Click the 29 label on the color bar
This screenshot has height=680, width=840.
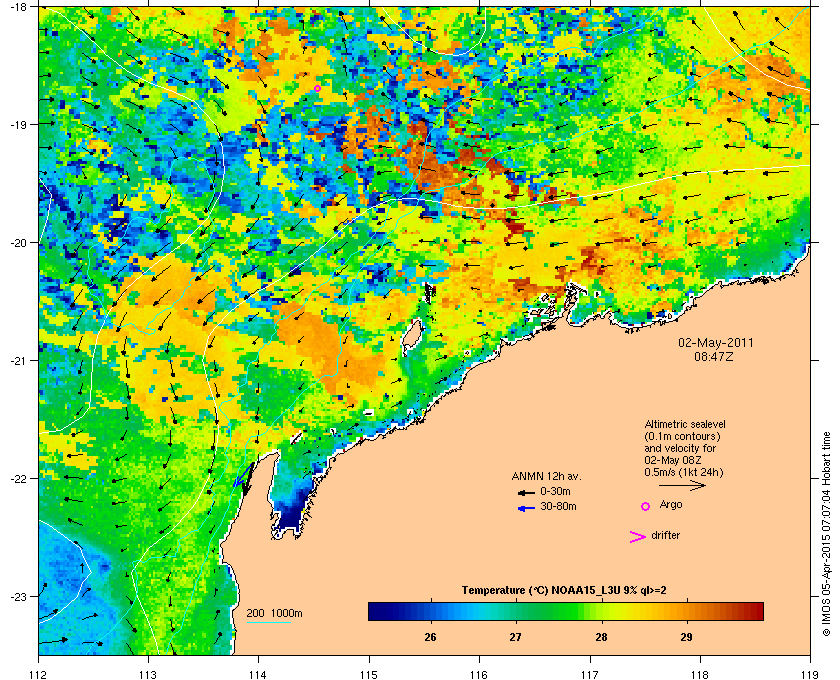click(x=686, y=637)
